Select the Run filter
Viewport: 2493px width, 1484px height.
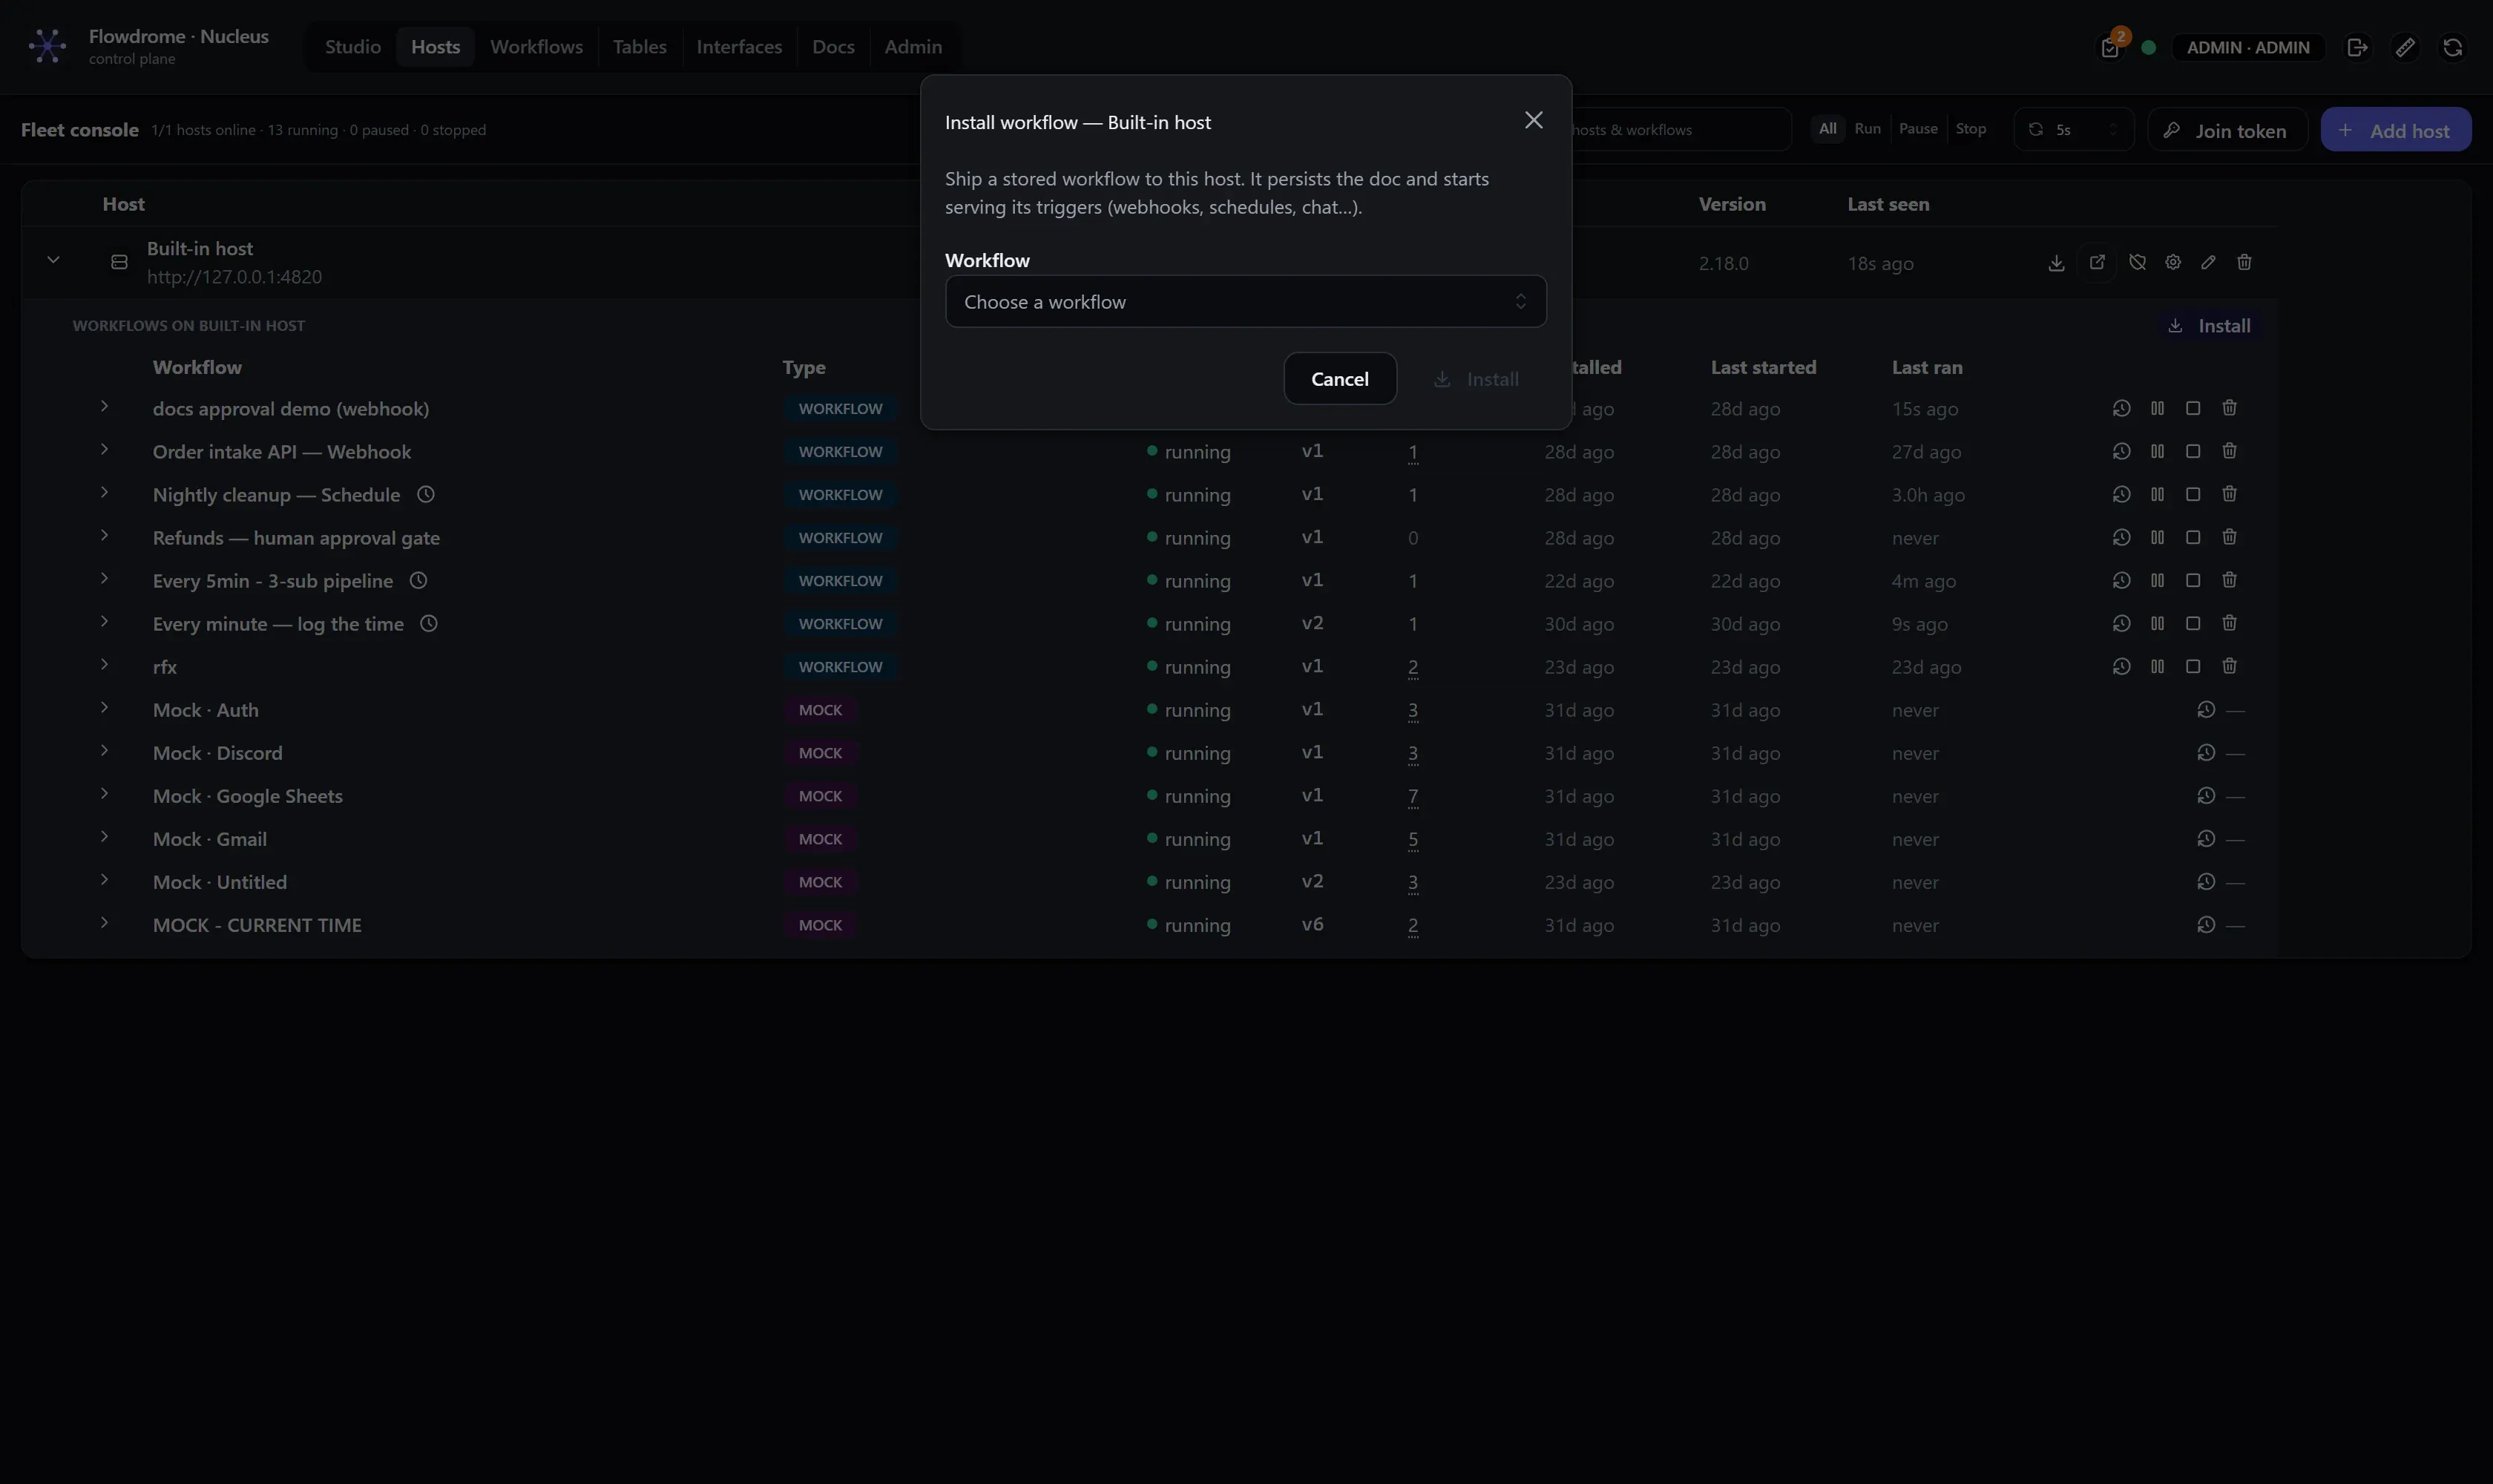(1867, 128)
